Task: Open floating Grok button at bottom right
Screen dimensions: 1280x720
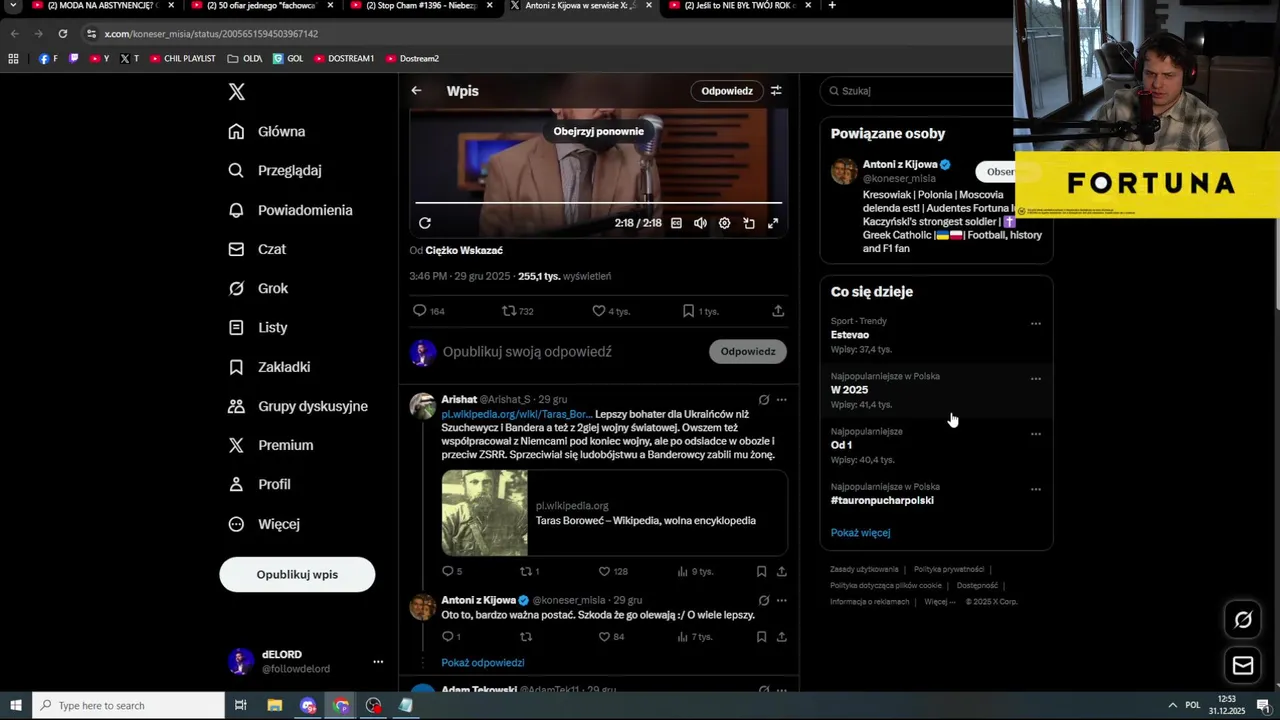Action: [x=1243, y=620]
